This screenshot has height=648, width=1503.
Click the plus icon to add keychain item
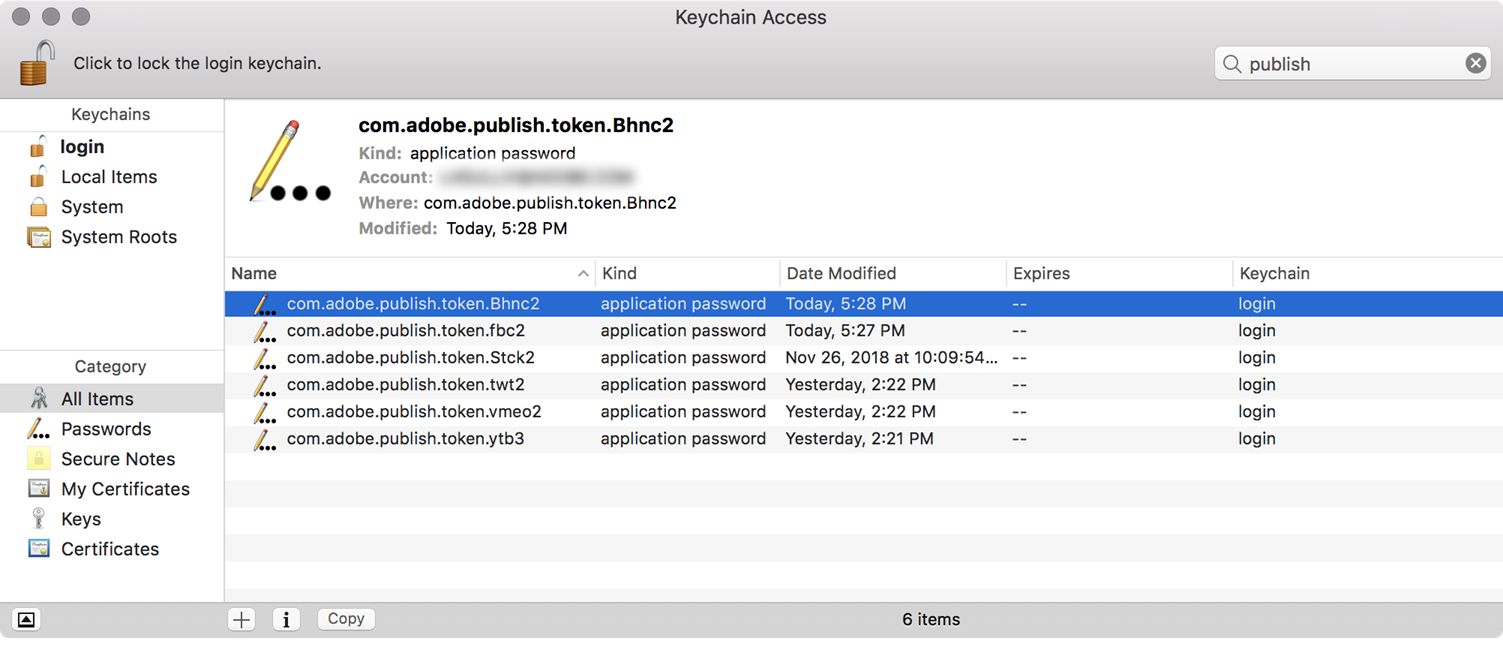pyautogui.click(x=241, y=619)
